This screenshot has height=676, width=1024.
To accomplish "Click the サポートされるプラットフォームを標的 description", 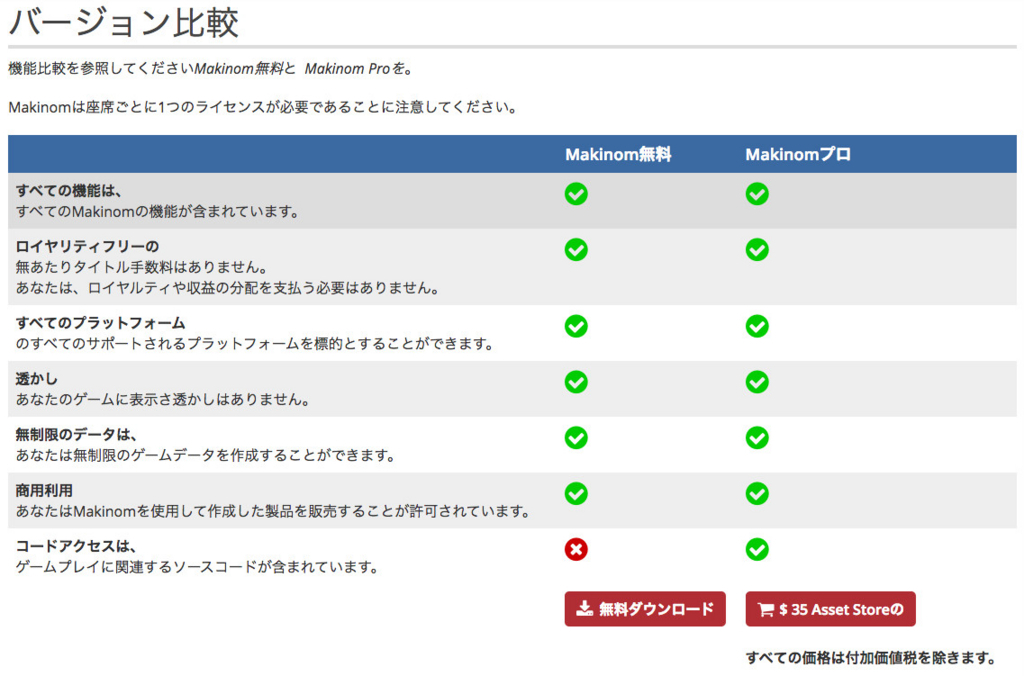I will [x=255, y=344].
